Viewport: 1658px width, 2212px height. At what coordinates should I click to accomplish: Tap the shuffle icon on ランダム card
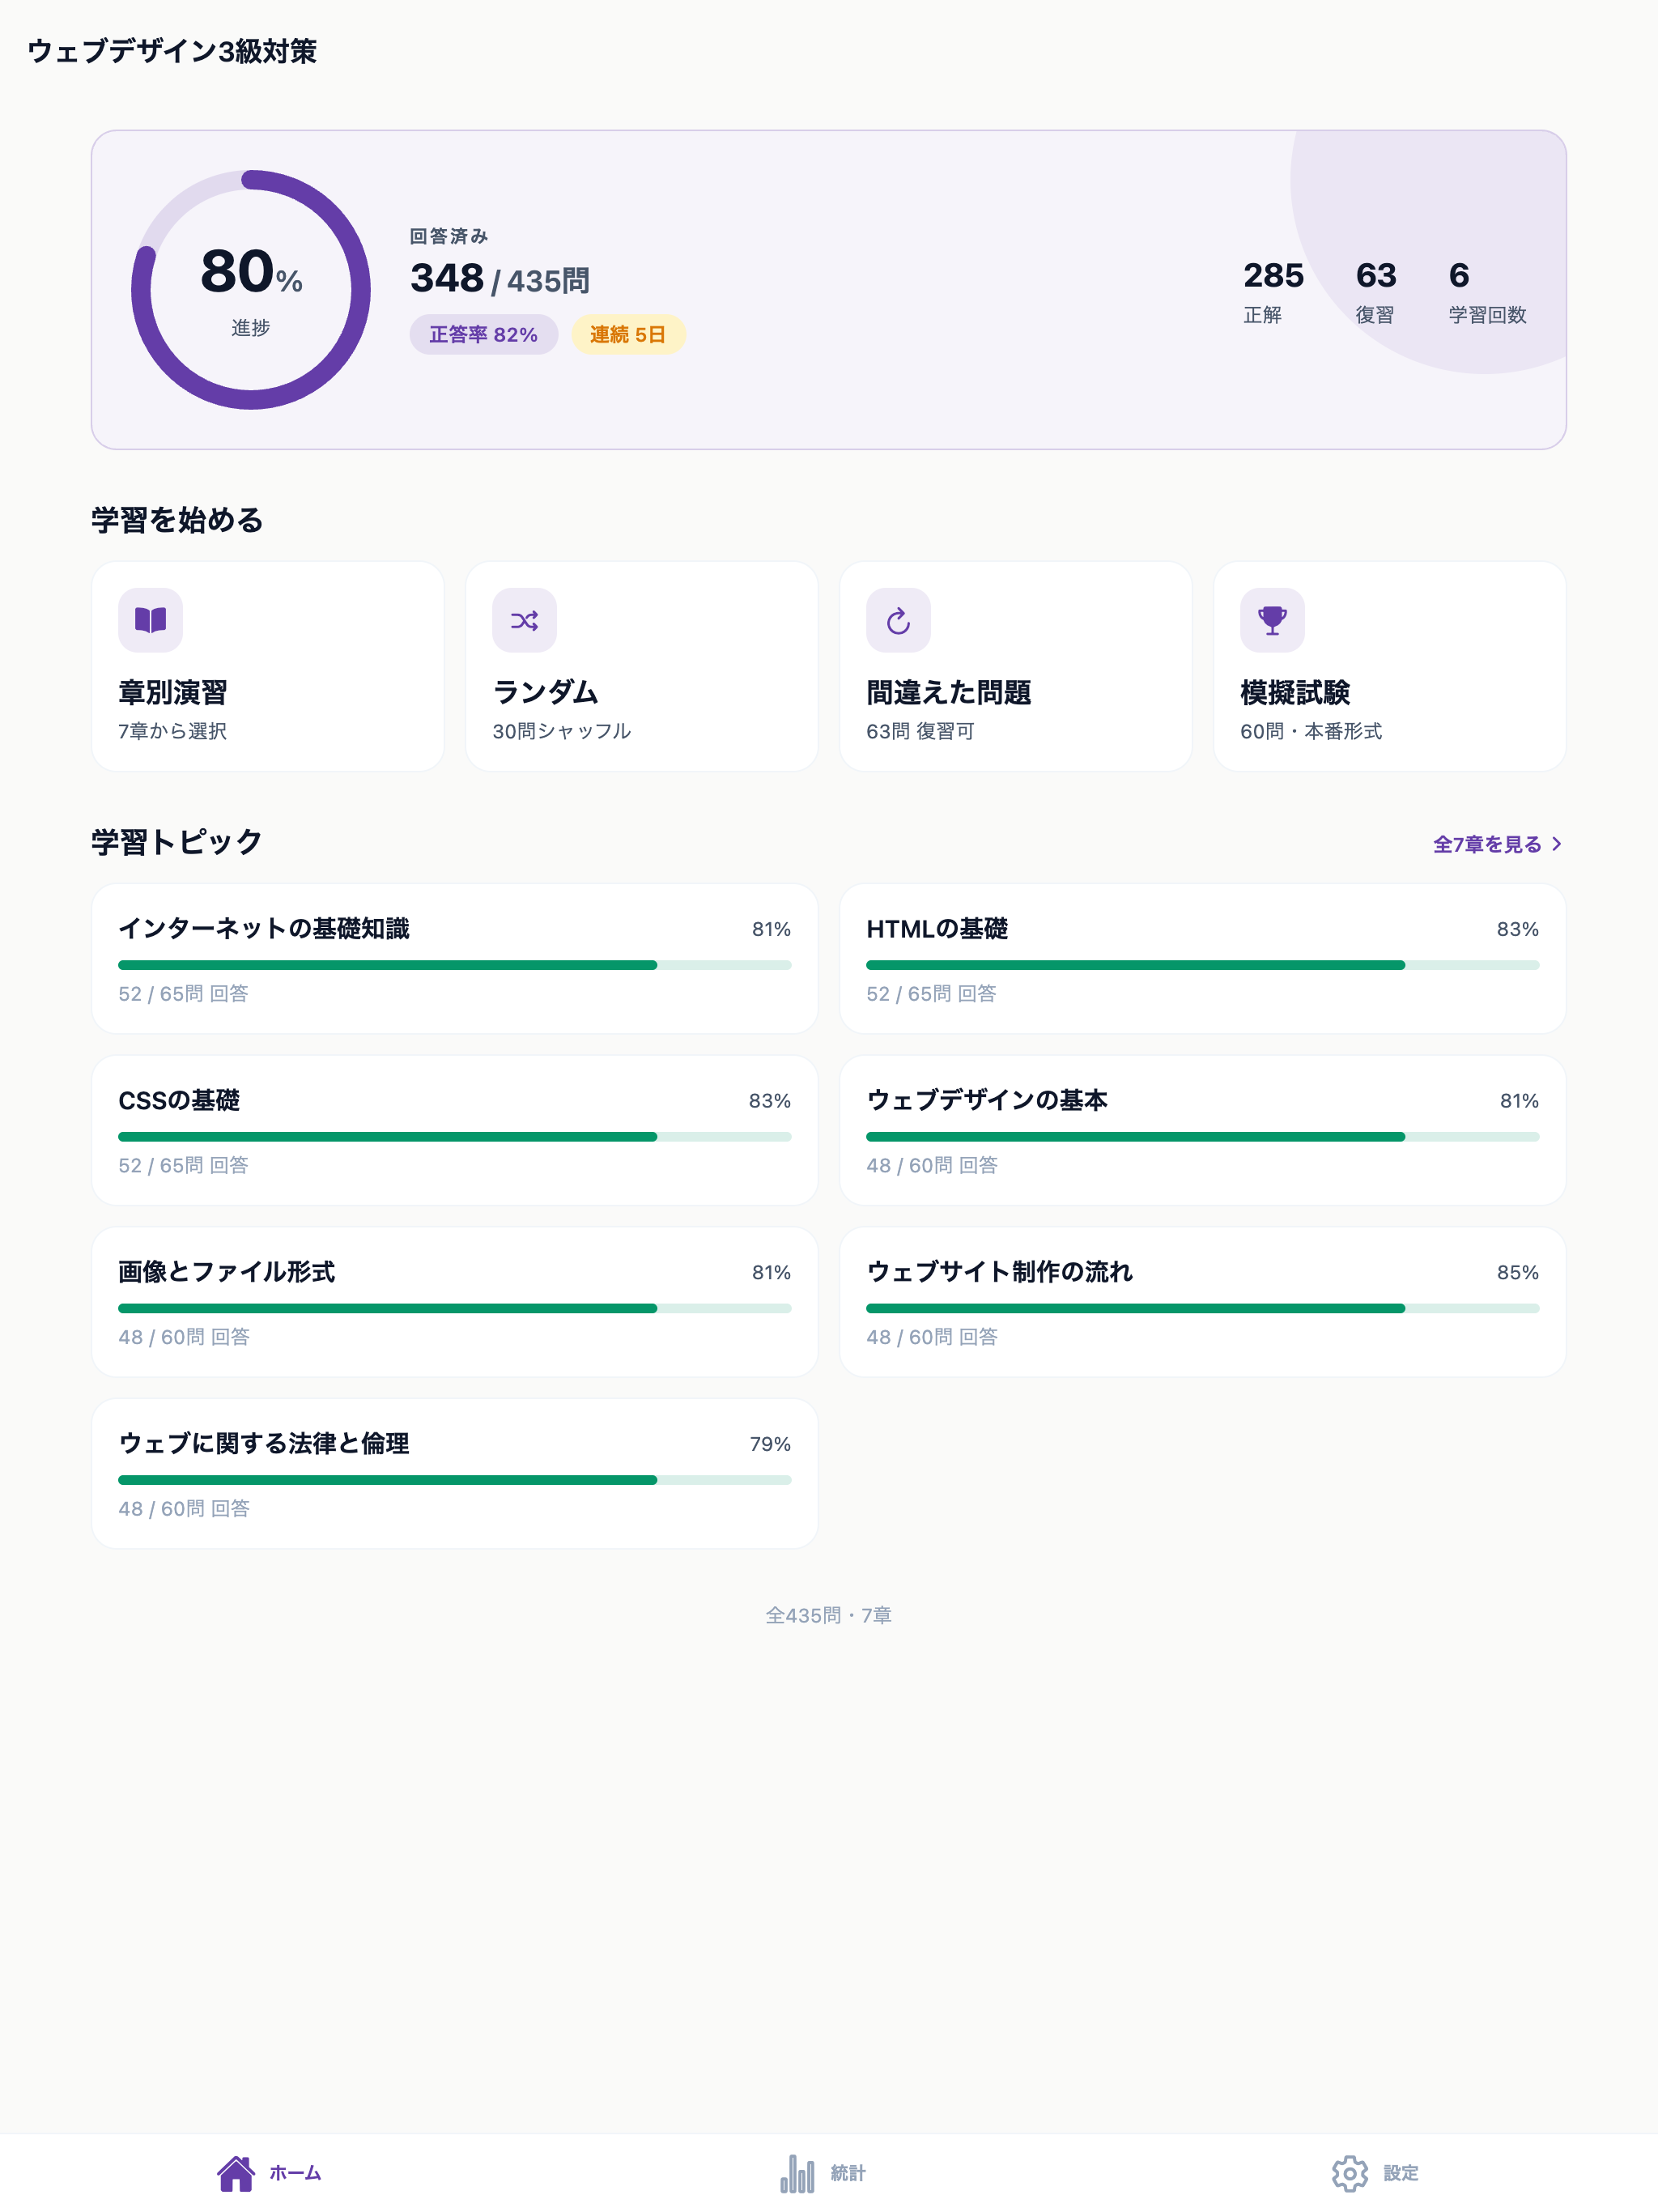click(x=524, y=620)
